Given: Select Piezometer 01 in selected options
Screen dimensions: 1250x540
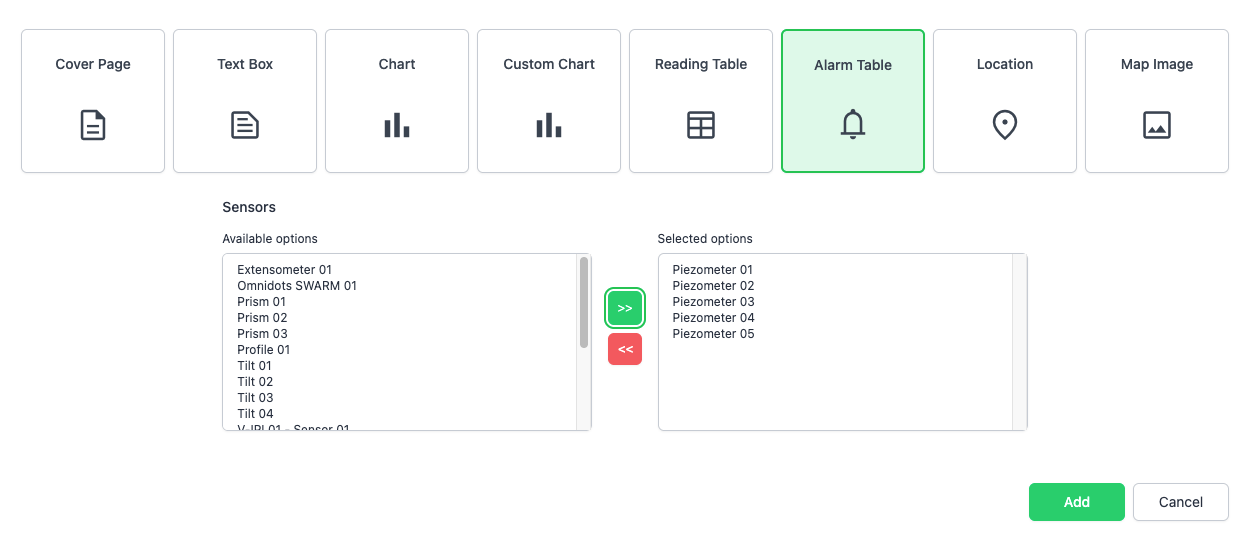Looking at the screenshot, I should [713, 270].
